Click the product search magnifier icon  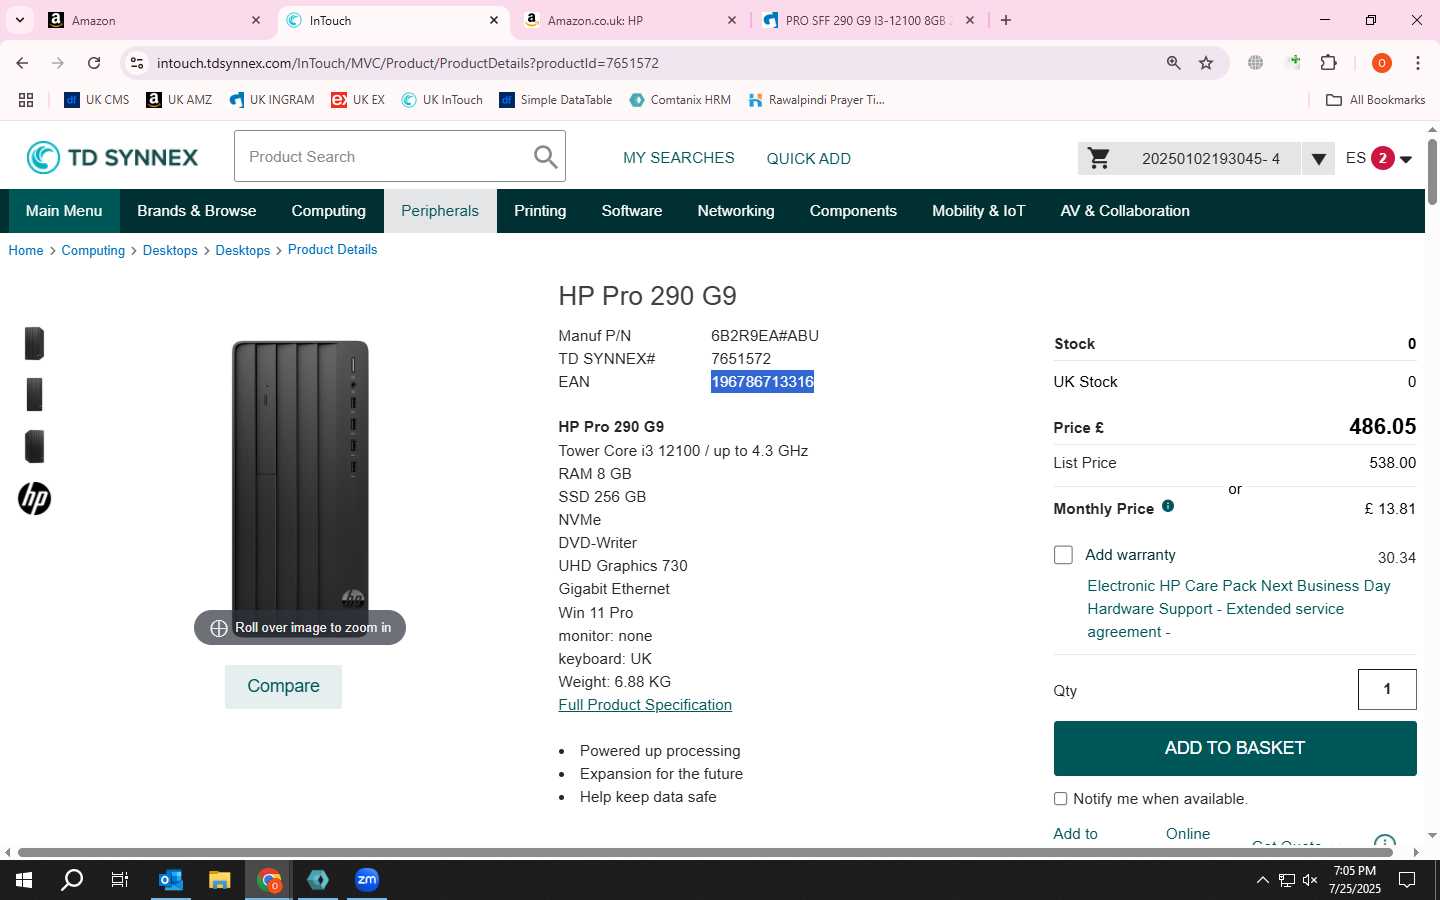tap(545, 157)
